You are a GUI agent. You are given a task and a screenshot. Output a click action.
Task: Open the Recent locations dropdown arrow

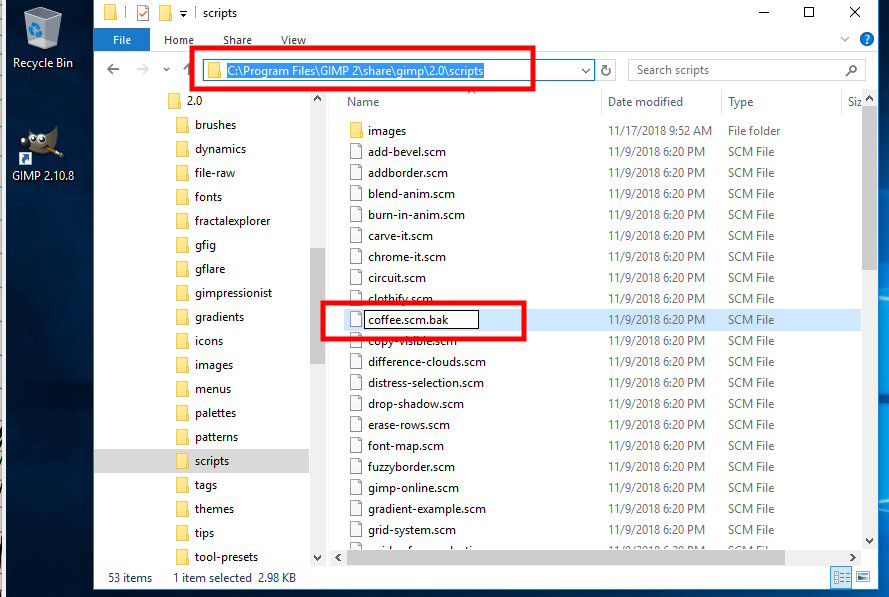(x=166, y=70)
